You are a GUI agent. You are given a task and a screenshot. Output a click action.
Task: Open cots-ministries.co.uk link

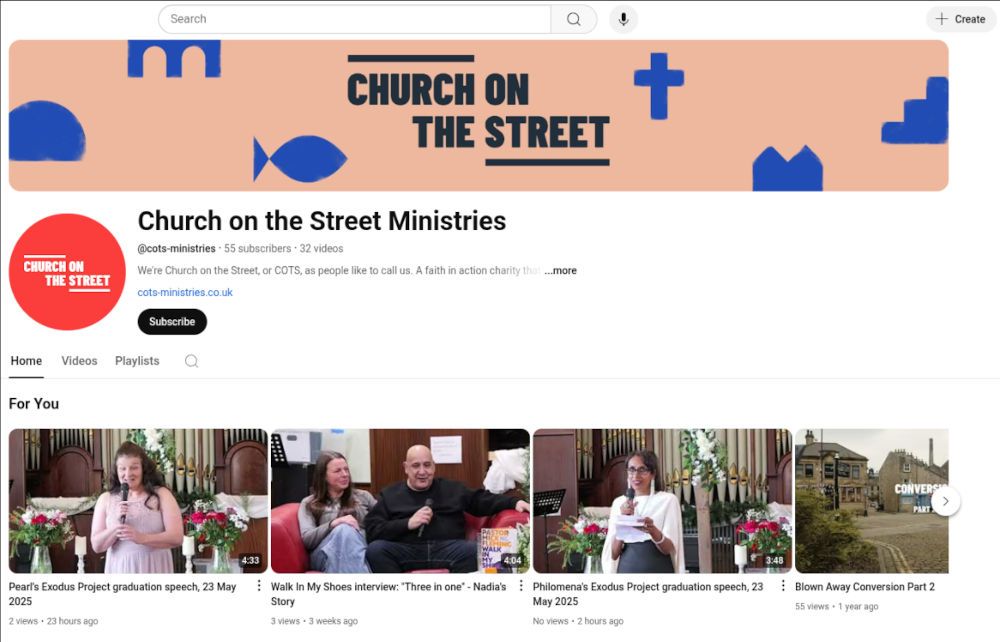click(185, 292)
